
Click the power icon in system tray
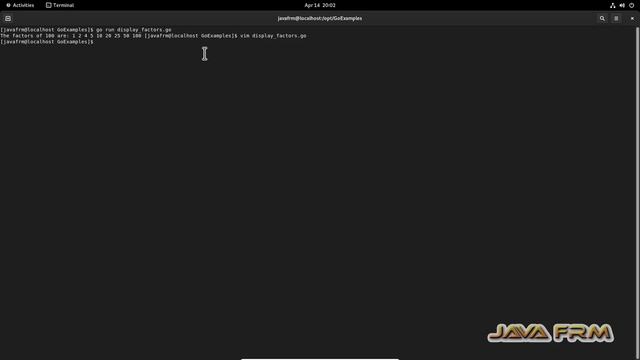(631, 5)
